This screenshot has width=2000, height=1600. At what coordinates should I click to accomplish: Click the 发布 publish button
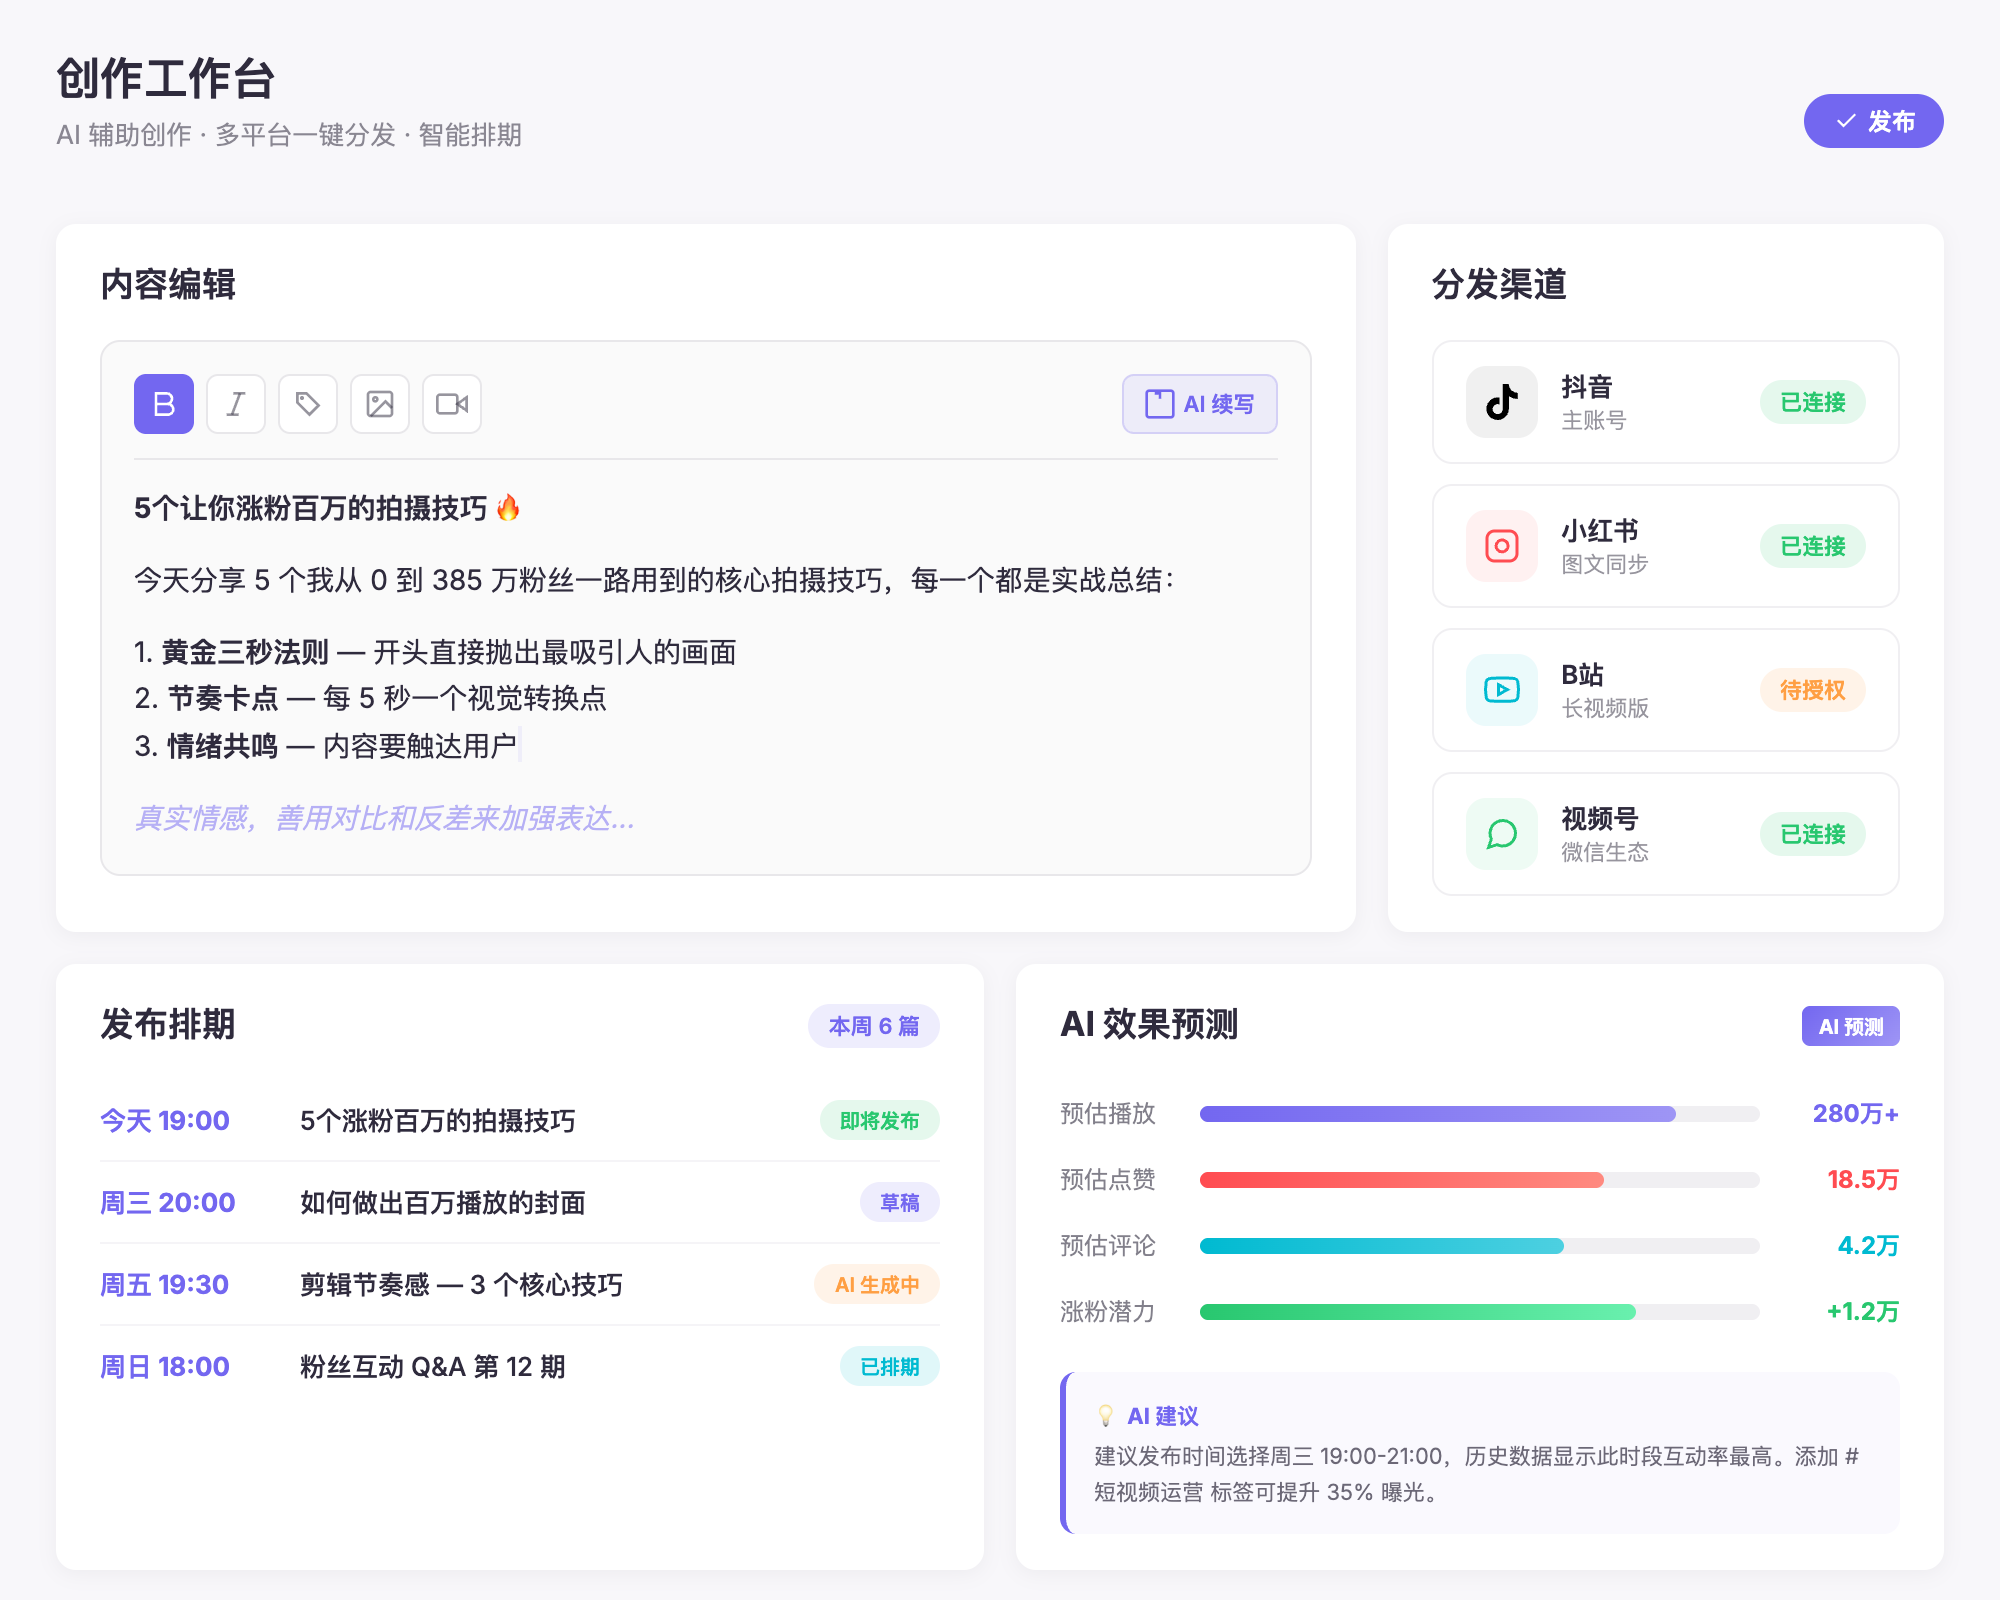[1873, 121]
